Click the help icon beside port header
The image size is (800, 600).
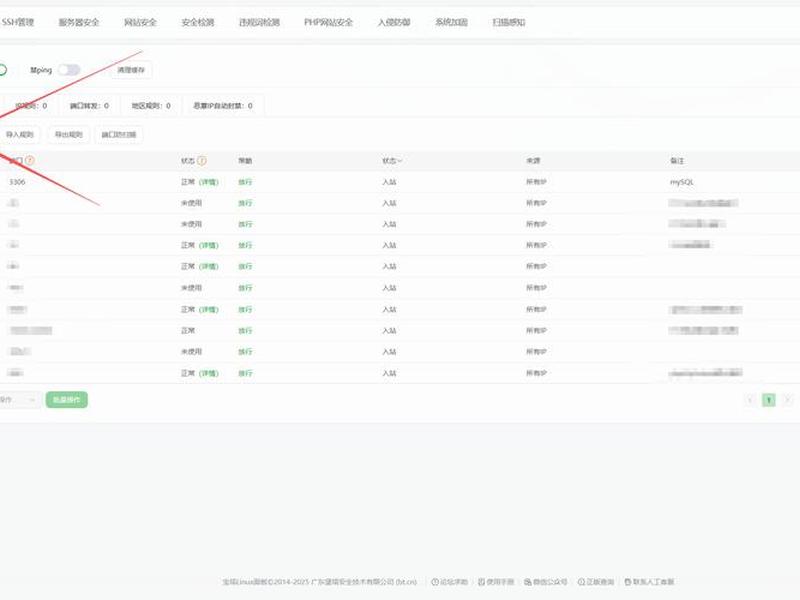(30, 160)
